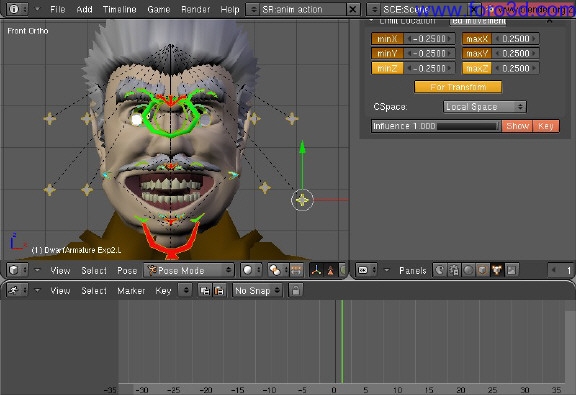Open the Key menu in Action Editor

(x=163, y=290)
